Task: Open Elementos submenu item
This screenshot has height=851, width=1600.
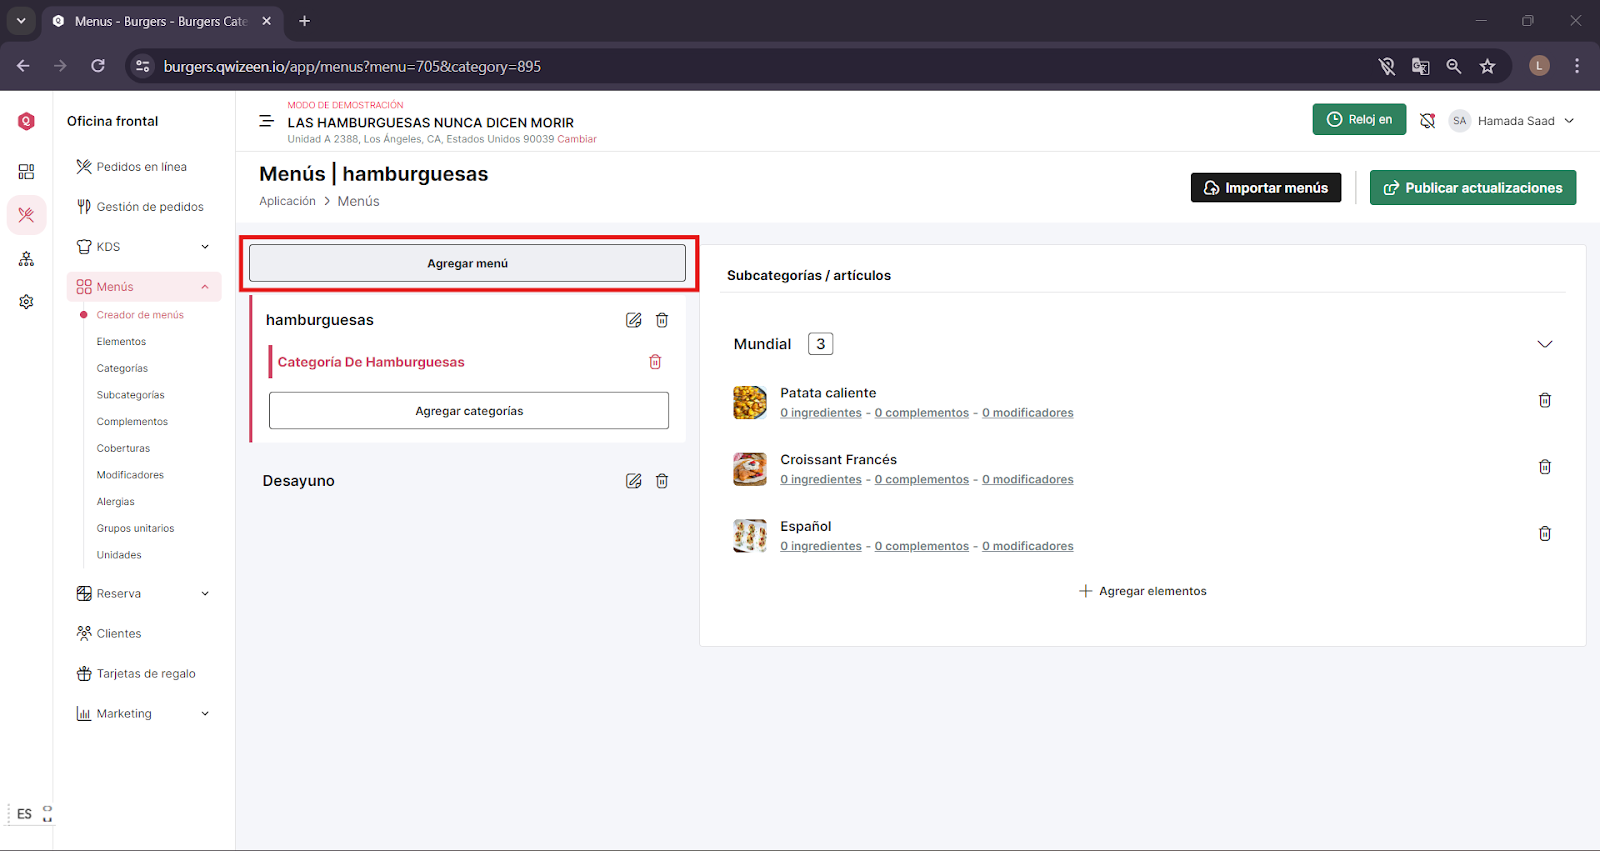Action: tap(121, 342)
